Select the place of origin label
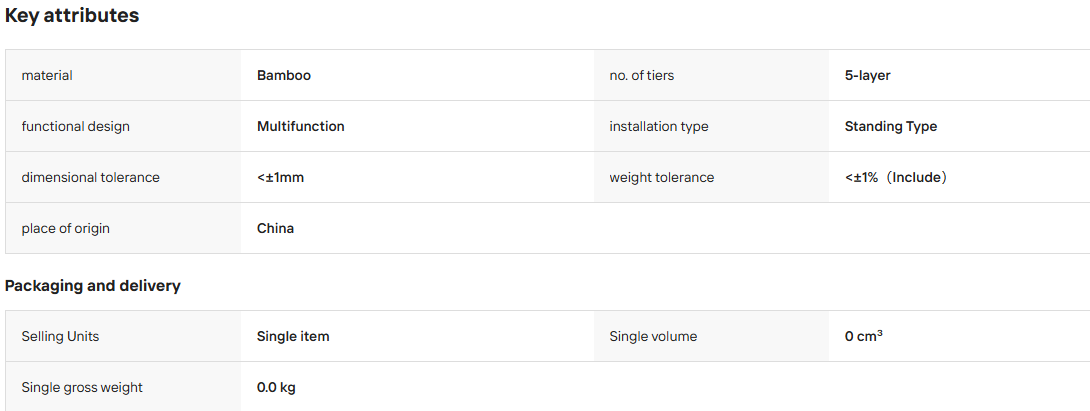The image size is (1090, 411). point(65,228)
